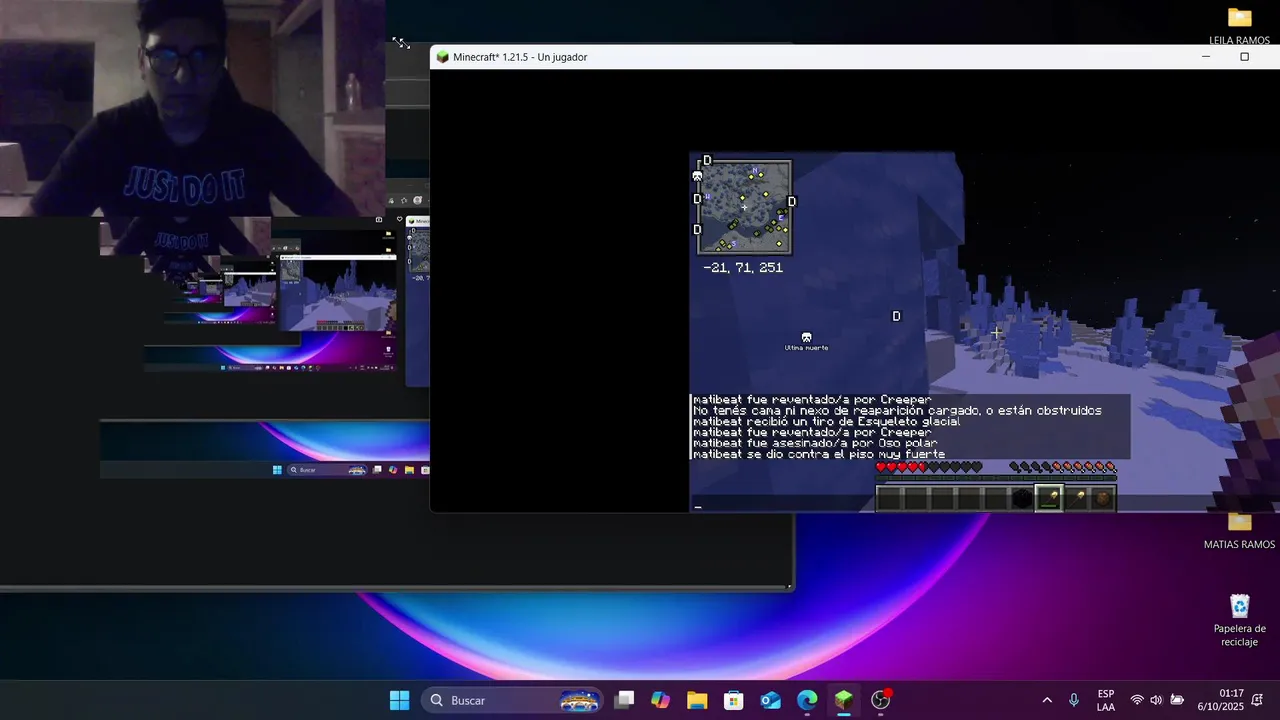1280x720 pixels.
Task: Click the Minecraft 1.21.5 window title text
Action: pos(520,57)
